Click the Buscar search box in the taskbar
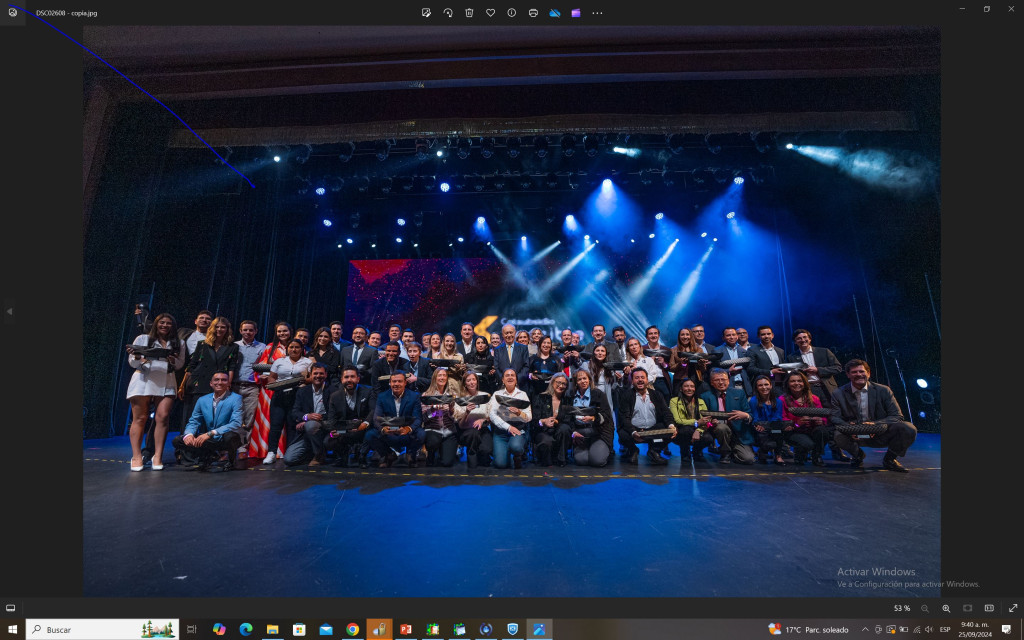1024x640 pixels. pos(102,629)
